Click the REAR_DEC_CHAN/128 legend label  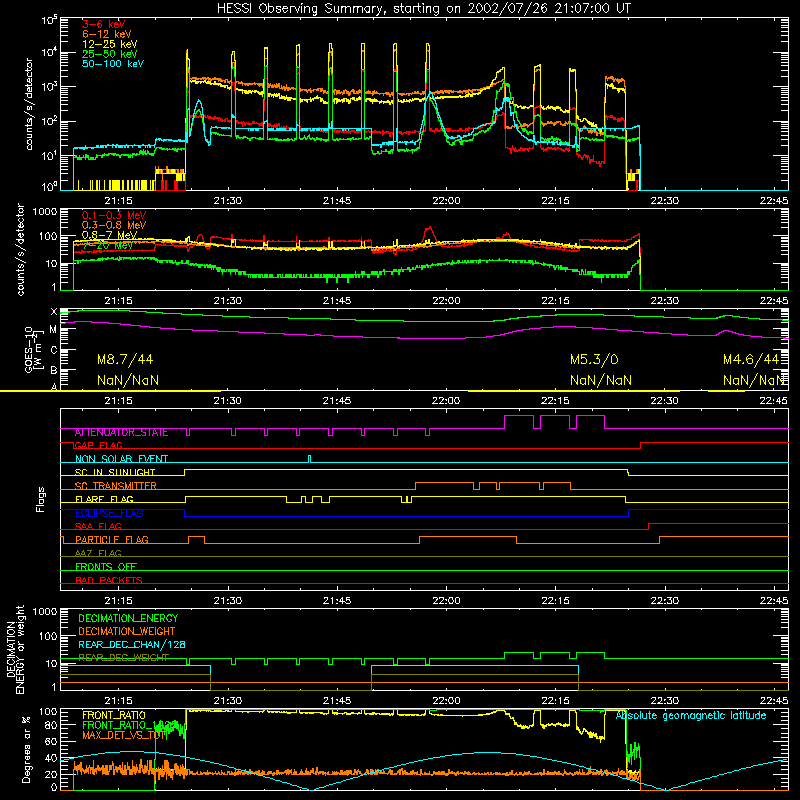tap(132, 645)
